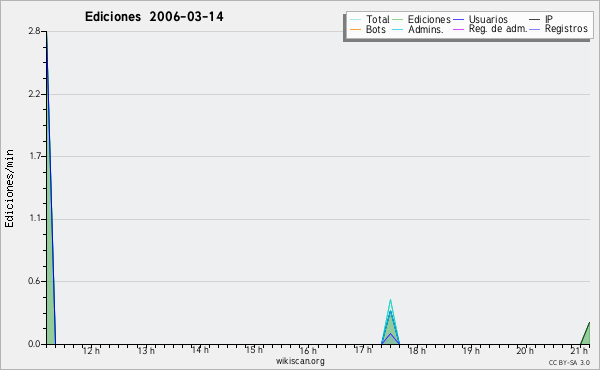Click the Registros legend label
Viewport: 600px width, 370px height.
click(x=566, y=29)
